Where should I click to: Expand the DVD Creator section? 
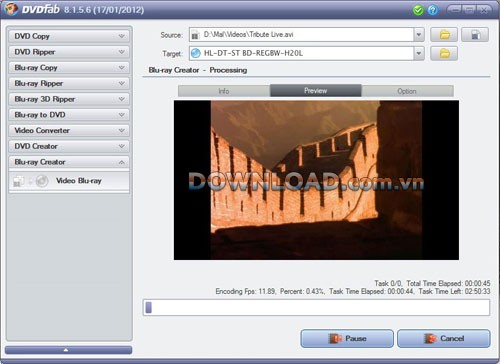click(69, 146)
